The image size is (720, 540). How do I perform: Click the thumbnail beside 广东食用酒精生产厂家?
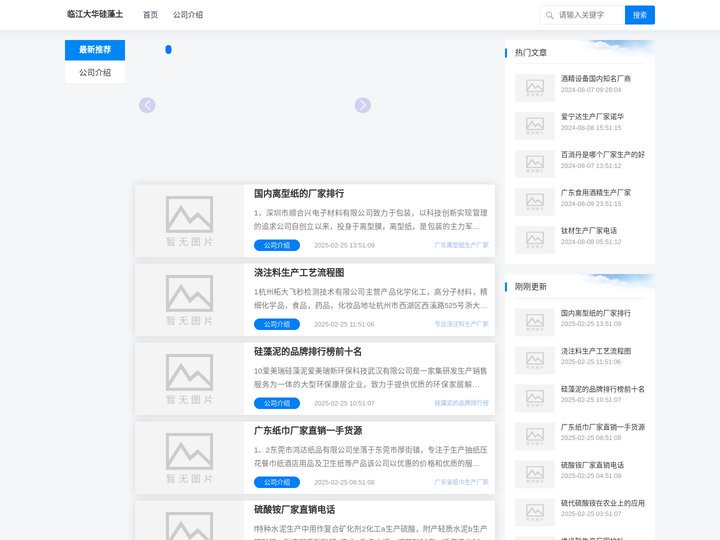pos(534,202)
